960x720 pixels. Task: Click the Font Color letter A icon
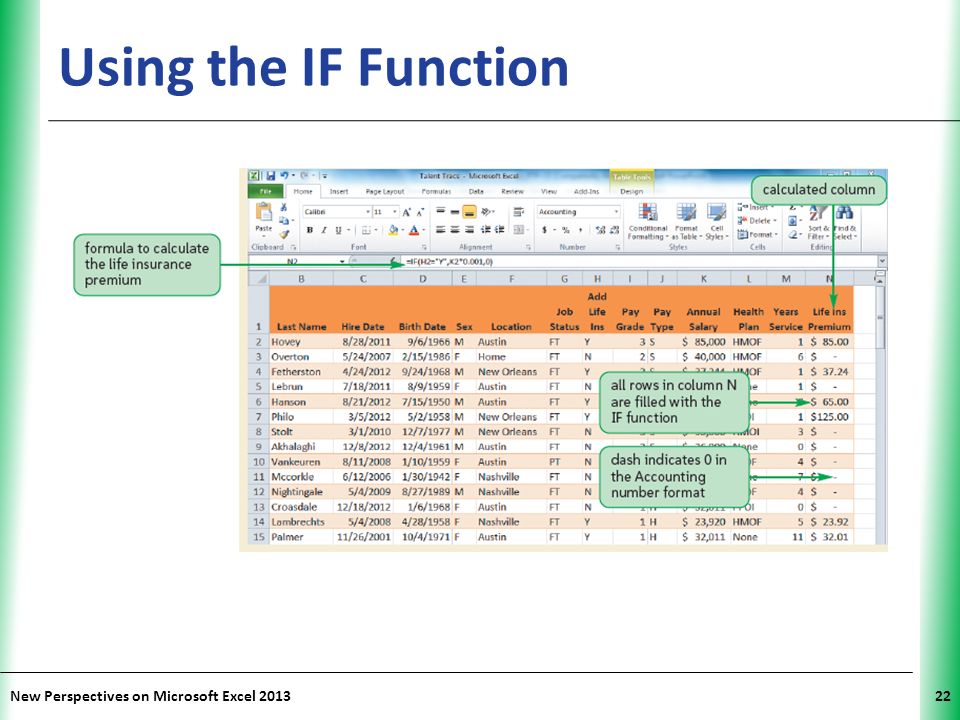pyautogui.click(x=414, y=230)
